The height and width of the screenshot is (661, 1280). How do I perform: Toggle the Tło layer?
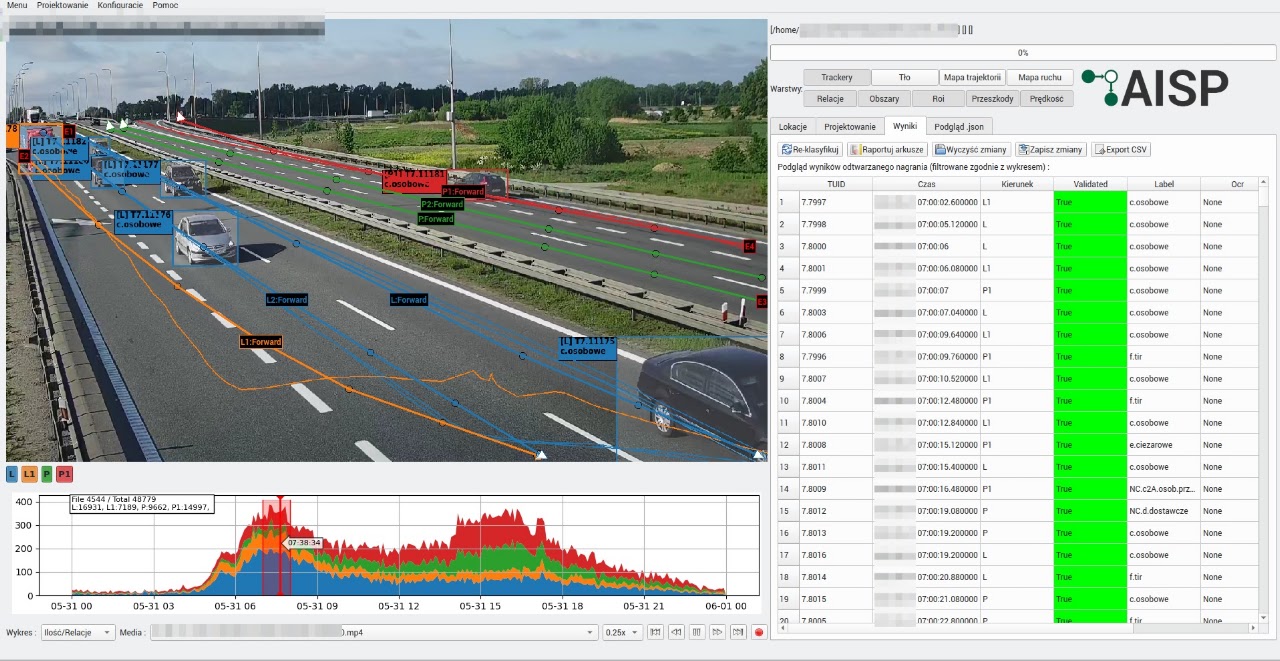[x=904, y=77]
